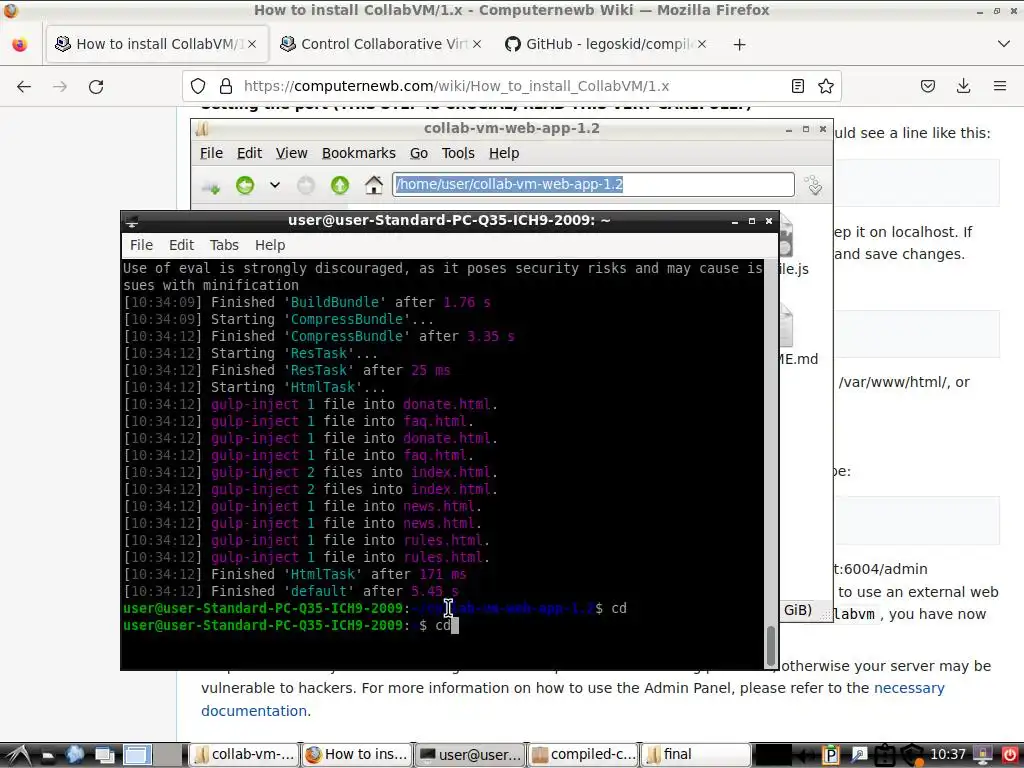Viewport: 1024px width, 768px height.
Task: Open the Firefox hamburger application menu
Action: point(999,86)
